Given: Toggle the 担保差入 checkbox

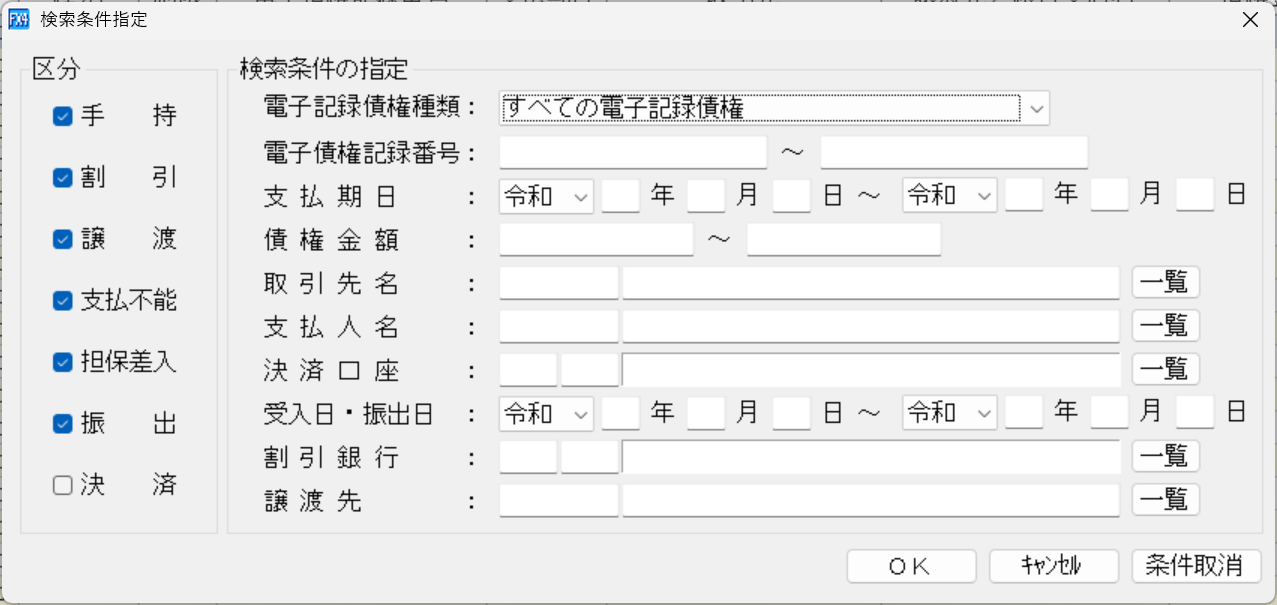Looking at the screenshot, I should click(x=62, y=361).
